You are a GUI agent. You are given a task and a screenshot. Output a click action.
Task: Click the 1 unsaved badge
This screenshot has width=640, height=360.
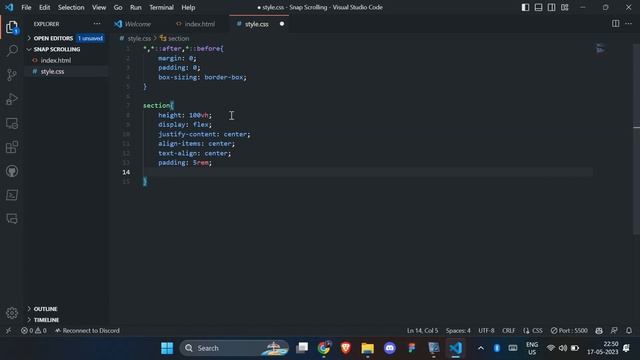click(90, 38)
